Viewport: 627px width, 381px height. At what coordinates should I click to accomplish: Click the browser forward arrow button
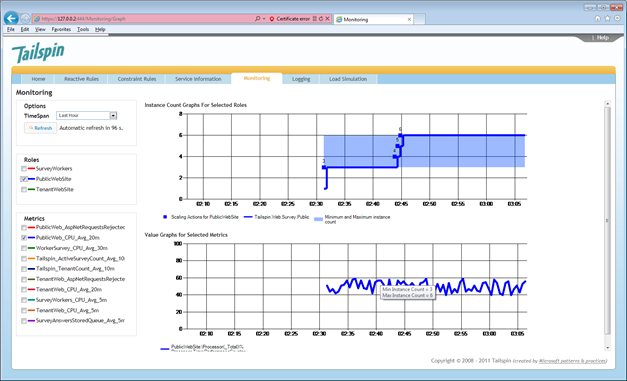coord(25,18)
